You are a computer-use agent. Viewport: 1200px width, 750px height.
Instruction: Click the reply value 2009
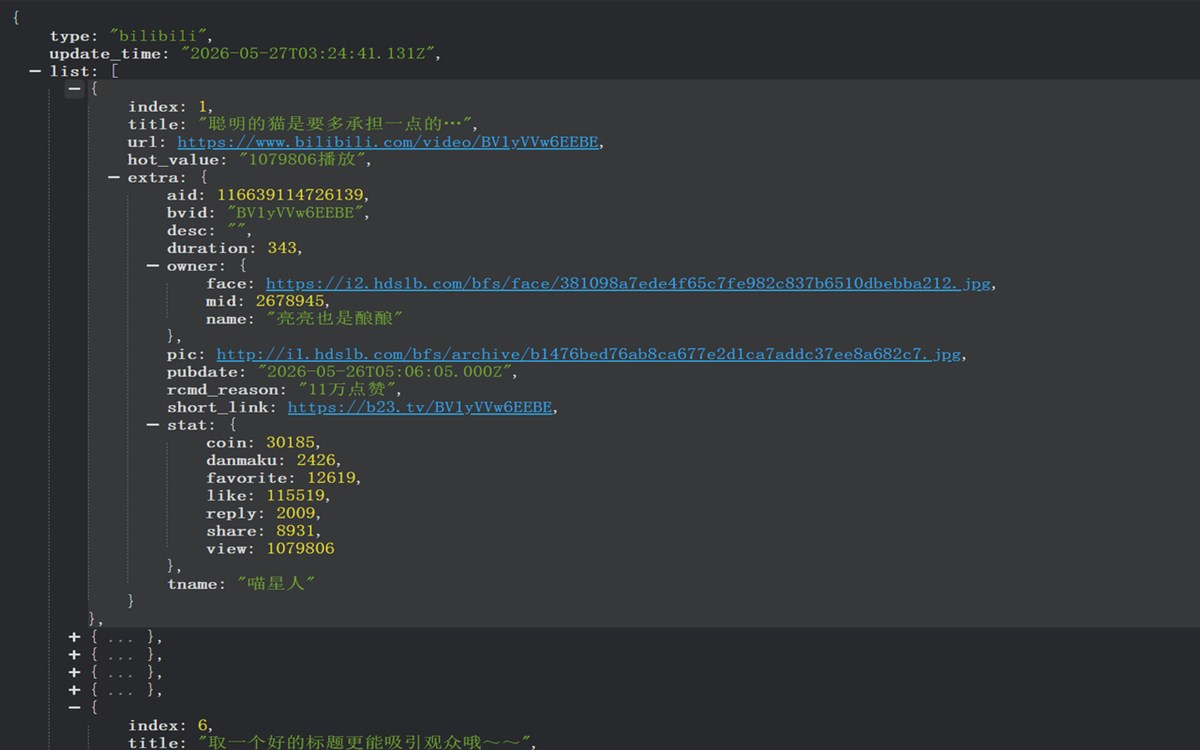tap(296, 513)
